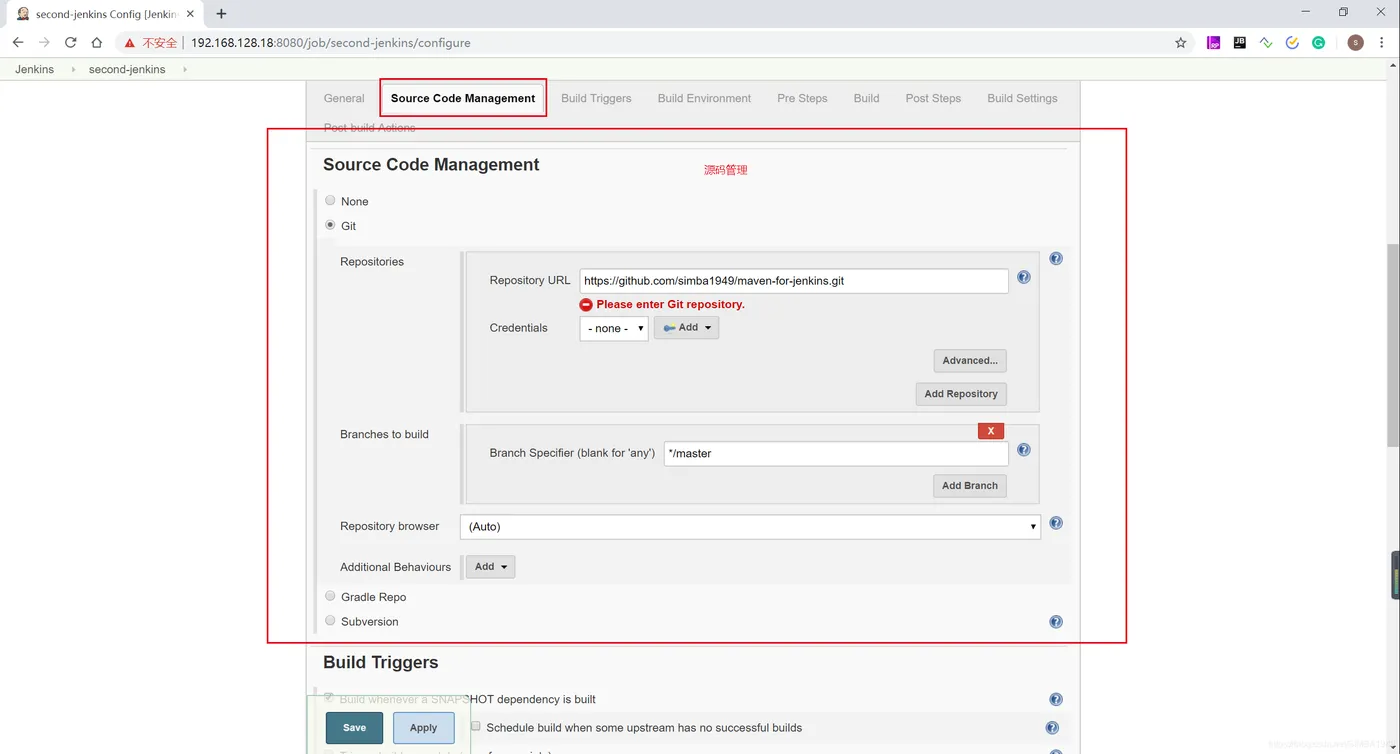
Task: Open the Post Steps tab
Action: (933, 98)
